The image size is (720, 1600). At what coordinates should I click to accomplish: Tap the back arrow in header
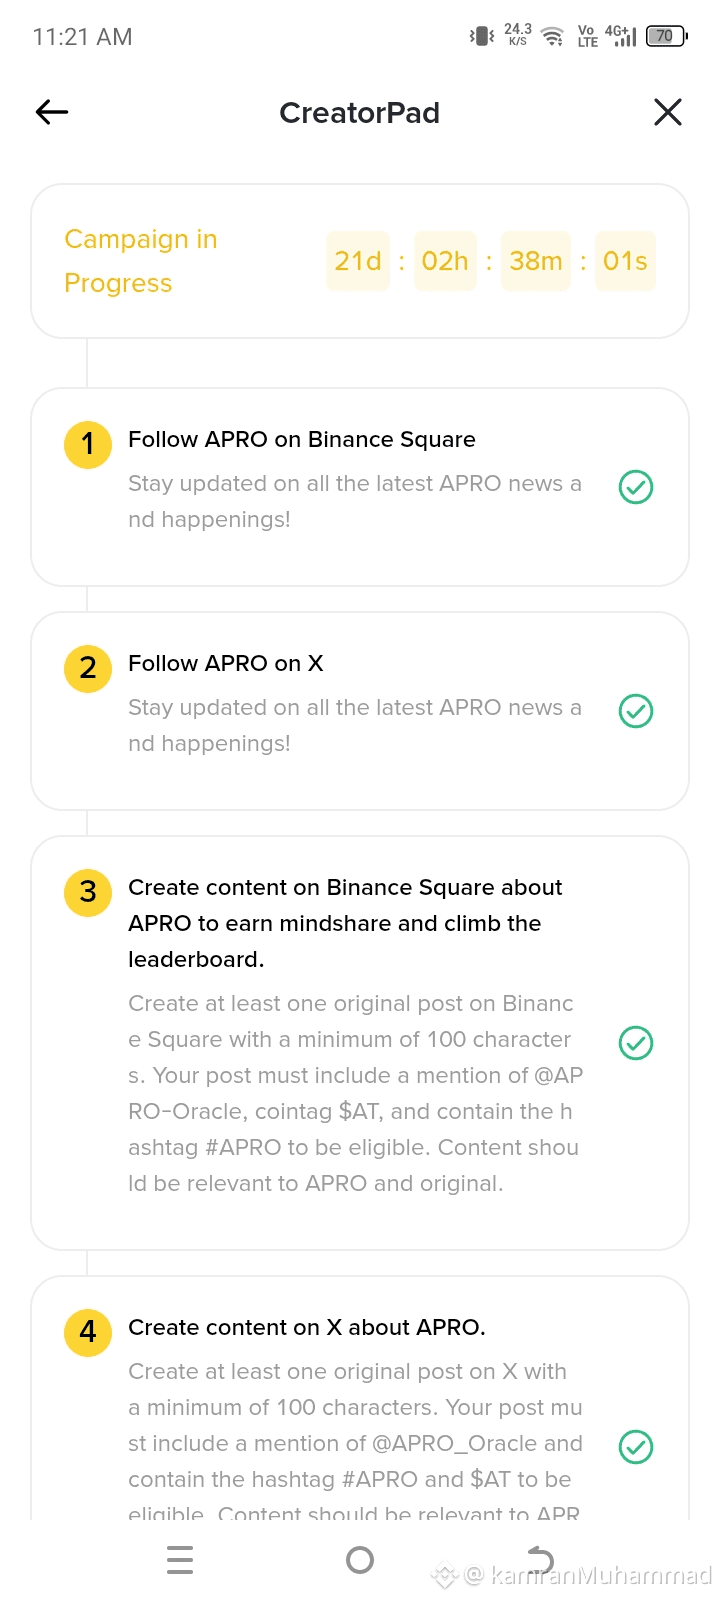[x=52, y=112]
